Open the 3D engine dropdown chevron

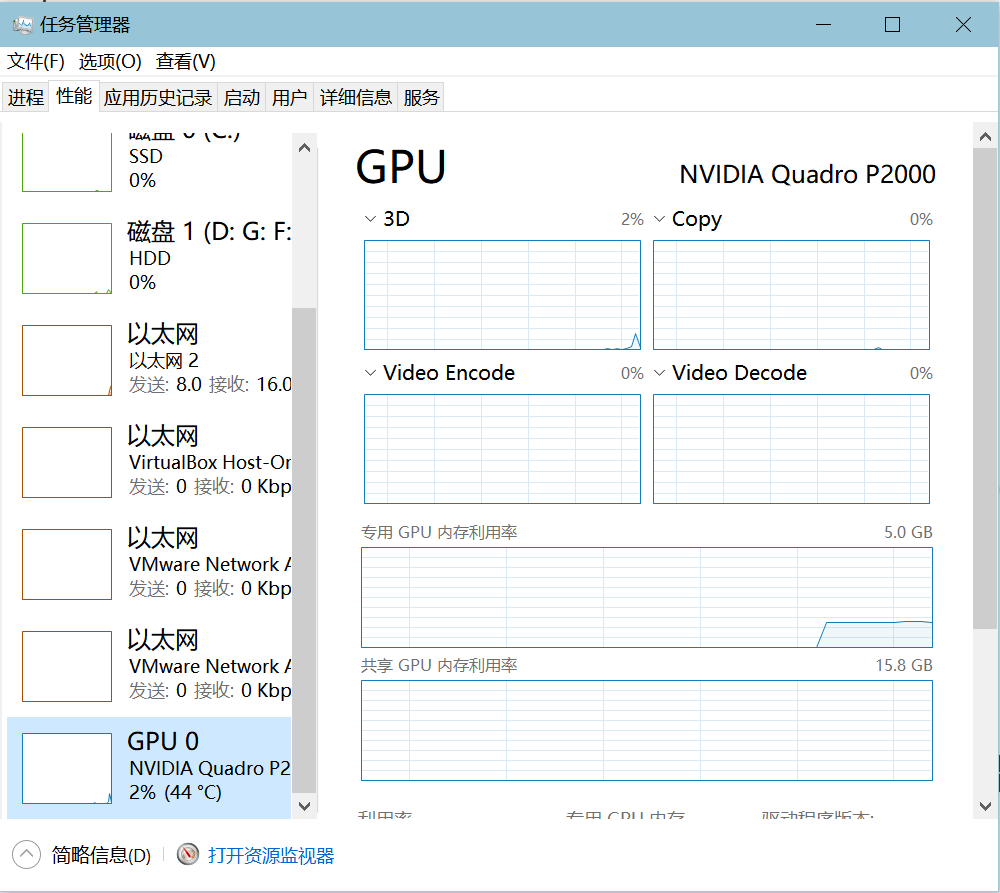pyautogui.click(x=370, y=219)
